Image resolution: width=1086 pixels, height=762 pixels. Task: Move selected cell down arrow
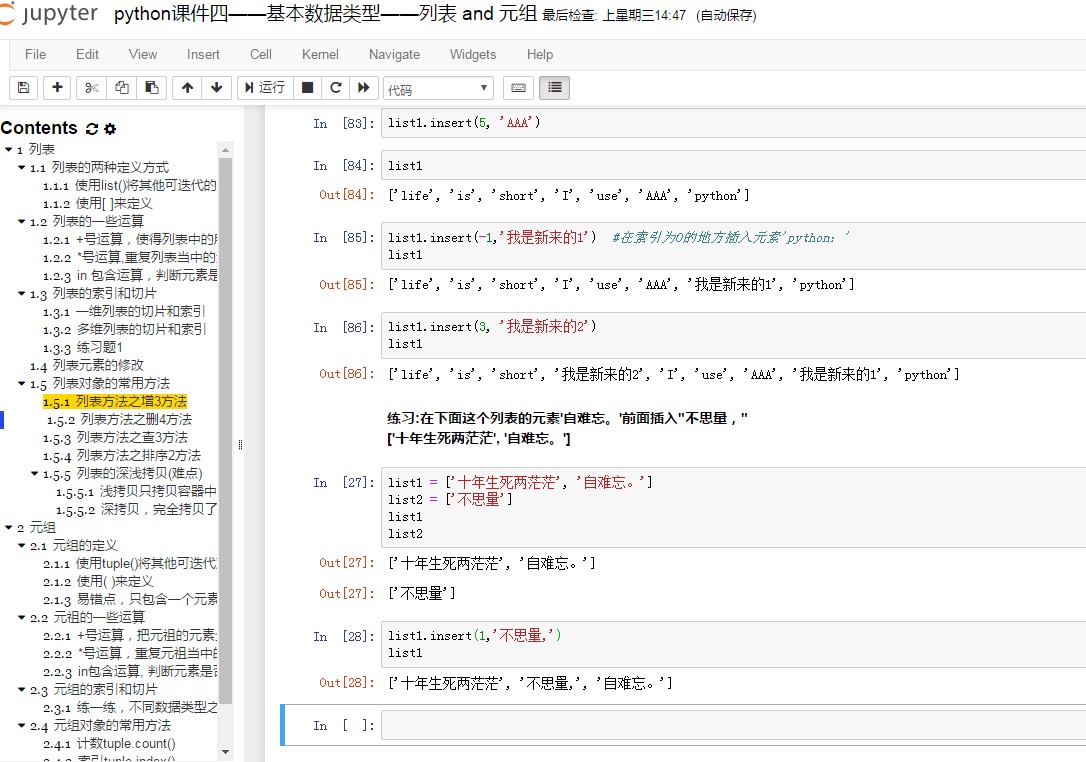tap(217, 87)
